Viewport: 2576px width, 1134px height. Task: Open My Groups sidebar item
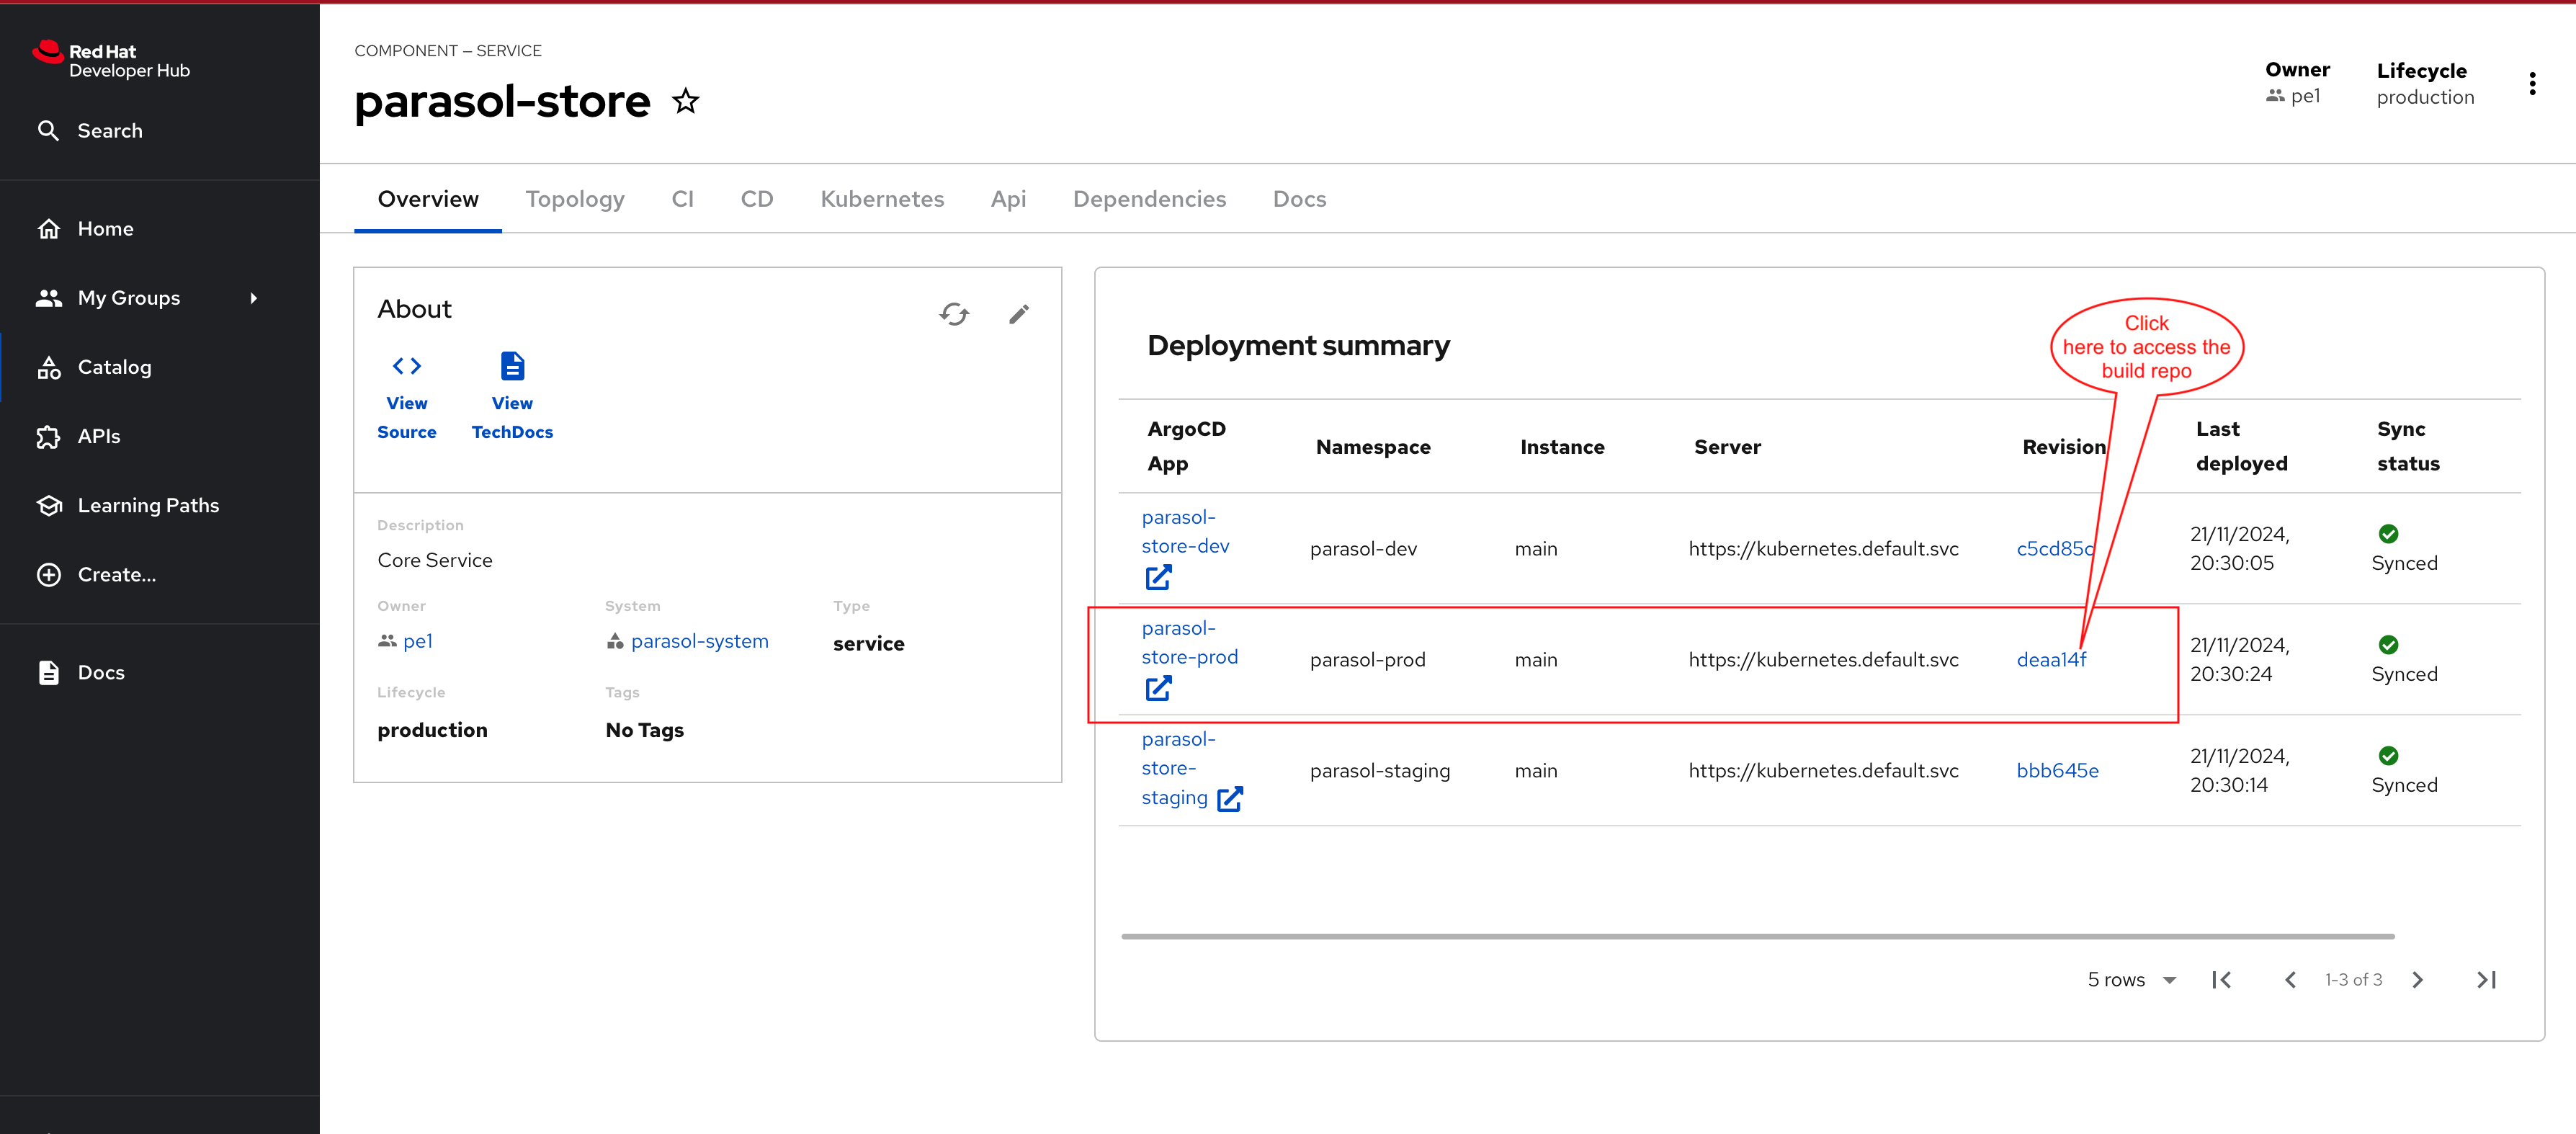click(109, 298)
